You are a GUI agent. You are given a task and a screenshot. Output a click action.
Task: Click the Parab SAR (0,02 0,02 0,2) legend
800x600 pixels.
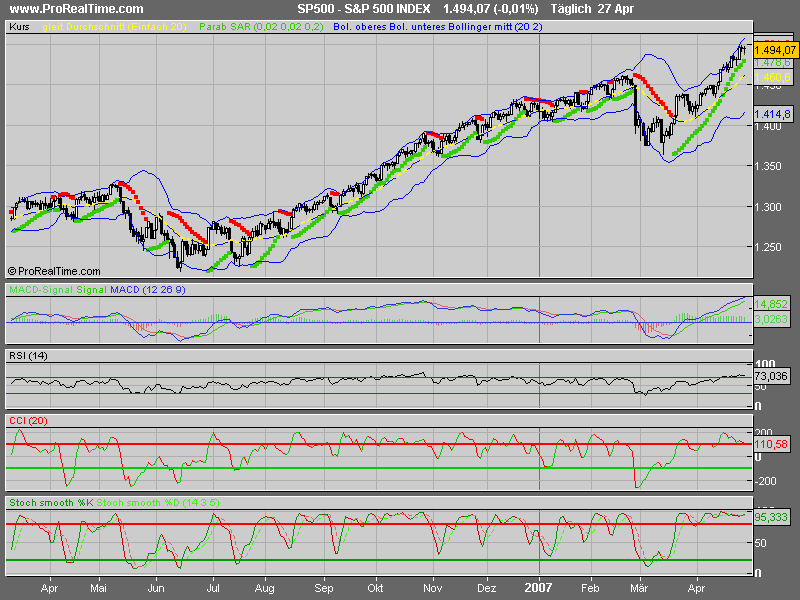pyautogui.click(x=261, y=27)
